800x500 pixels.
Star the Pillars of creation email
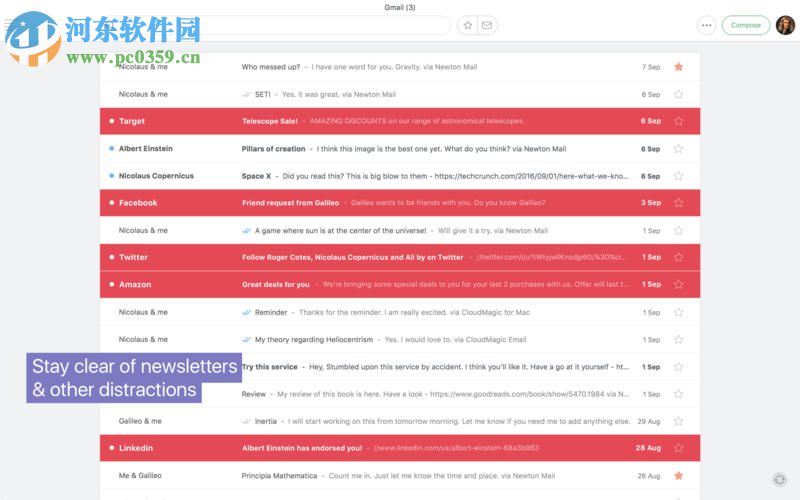(679, 149)
